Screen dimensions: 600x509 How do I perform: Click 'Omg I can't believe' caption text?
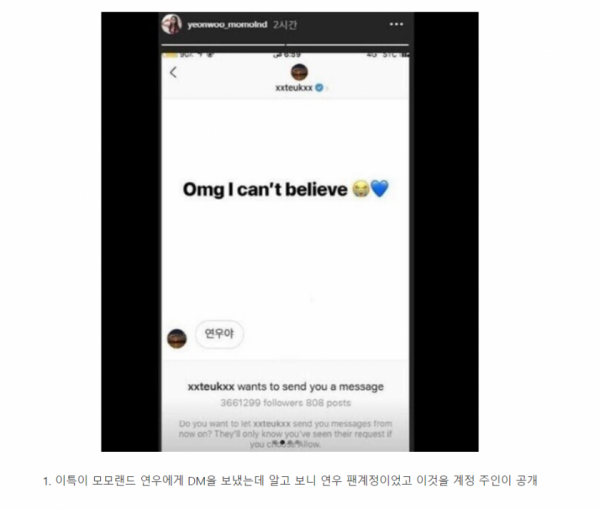pyautogui.click(x=265, y=189)
